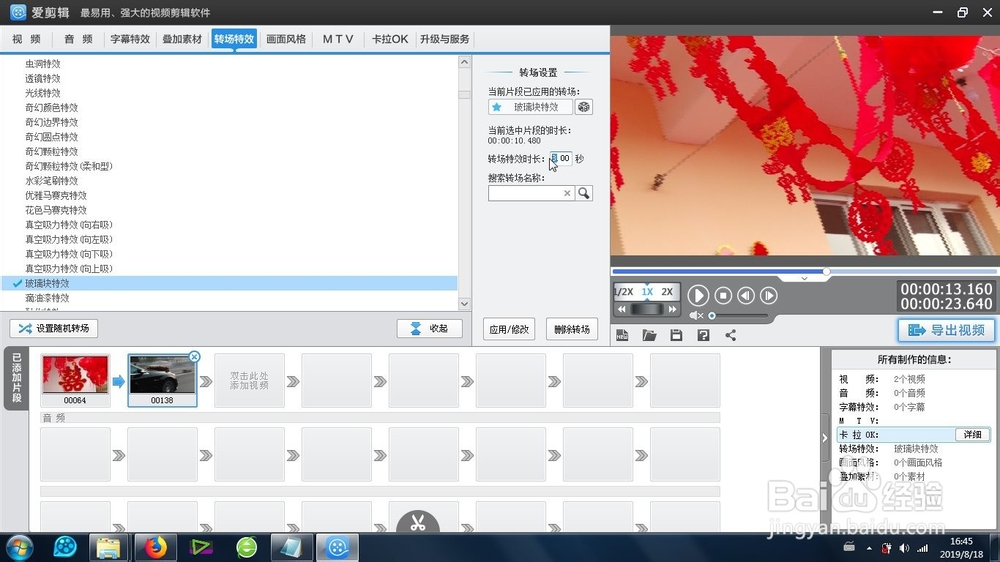Open the 字幕特效 tab
The width and height of the screenshot is (1000, 562).
[x=130, y=39]
